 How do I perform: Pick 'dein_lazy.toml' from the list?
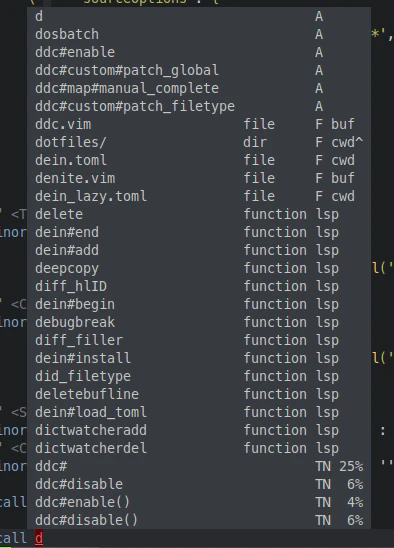pyautogui.click(x=199, y=196)
